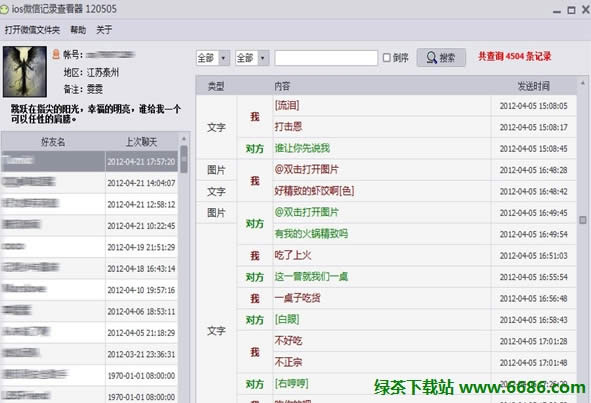Open the 关于 menu
The image size is (591, 403).
104,30
